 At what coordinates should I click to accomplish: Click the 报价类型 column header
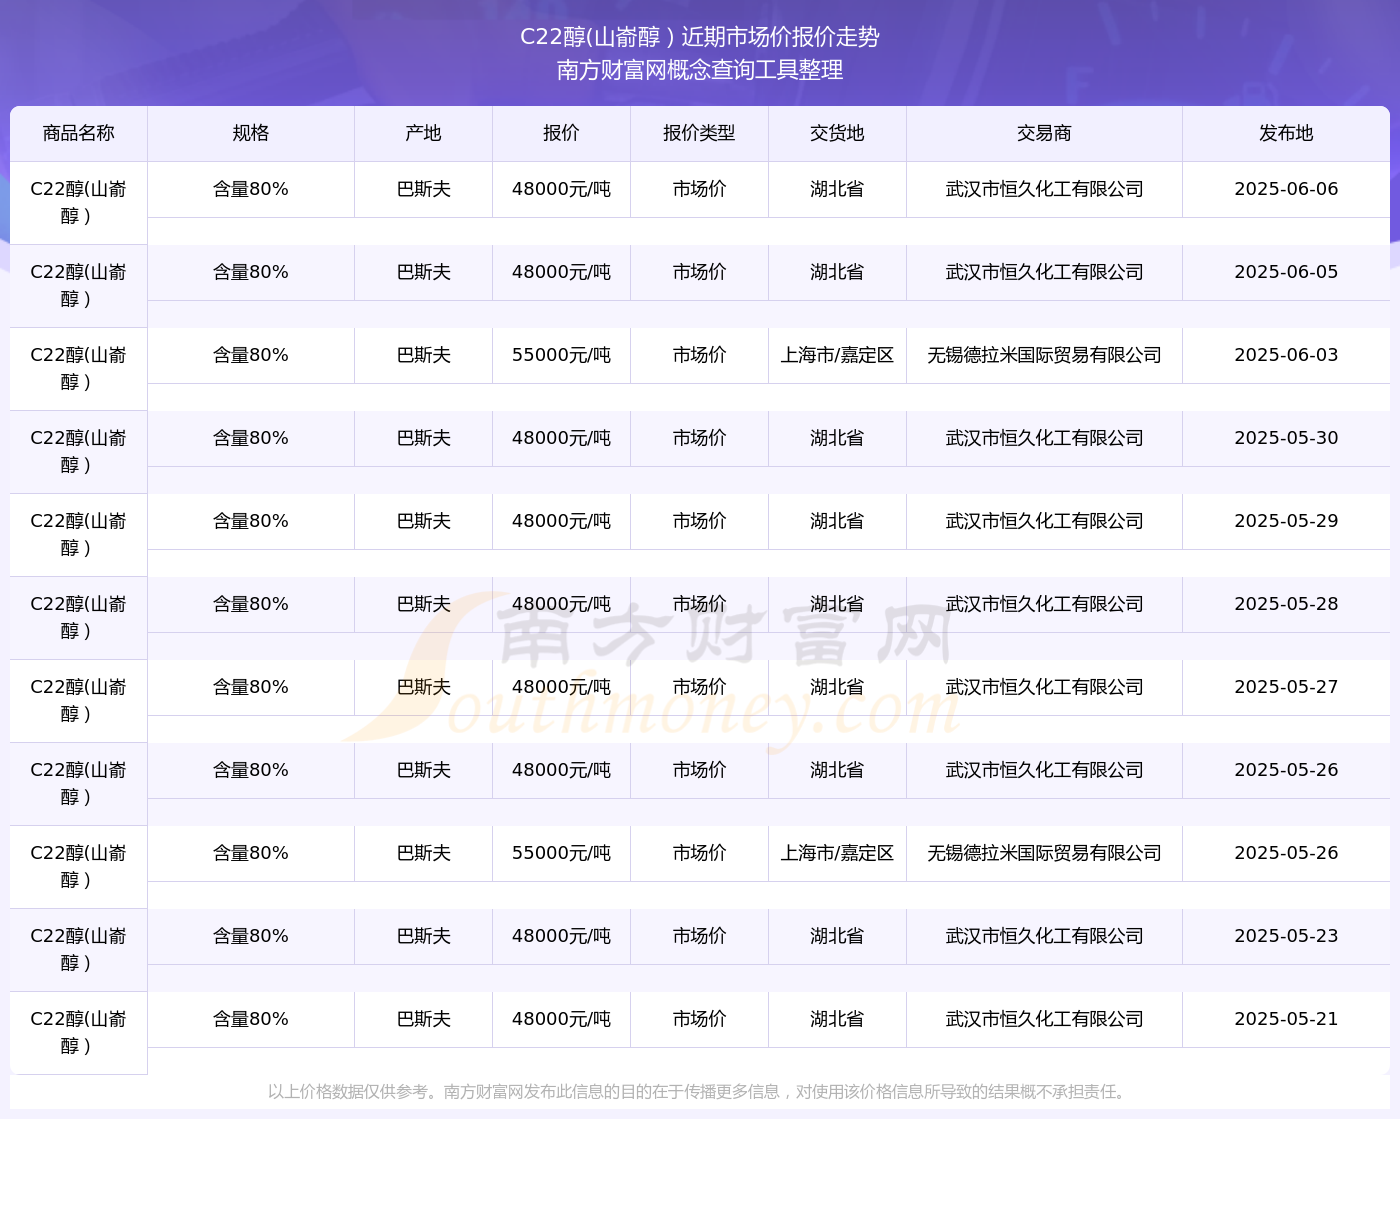[x=699, y=133]
